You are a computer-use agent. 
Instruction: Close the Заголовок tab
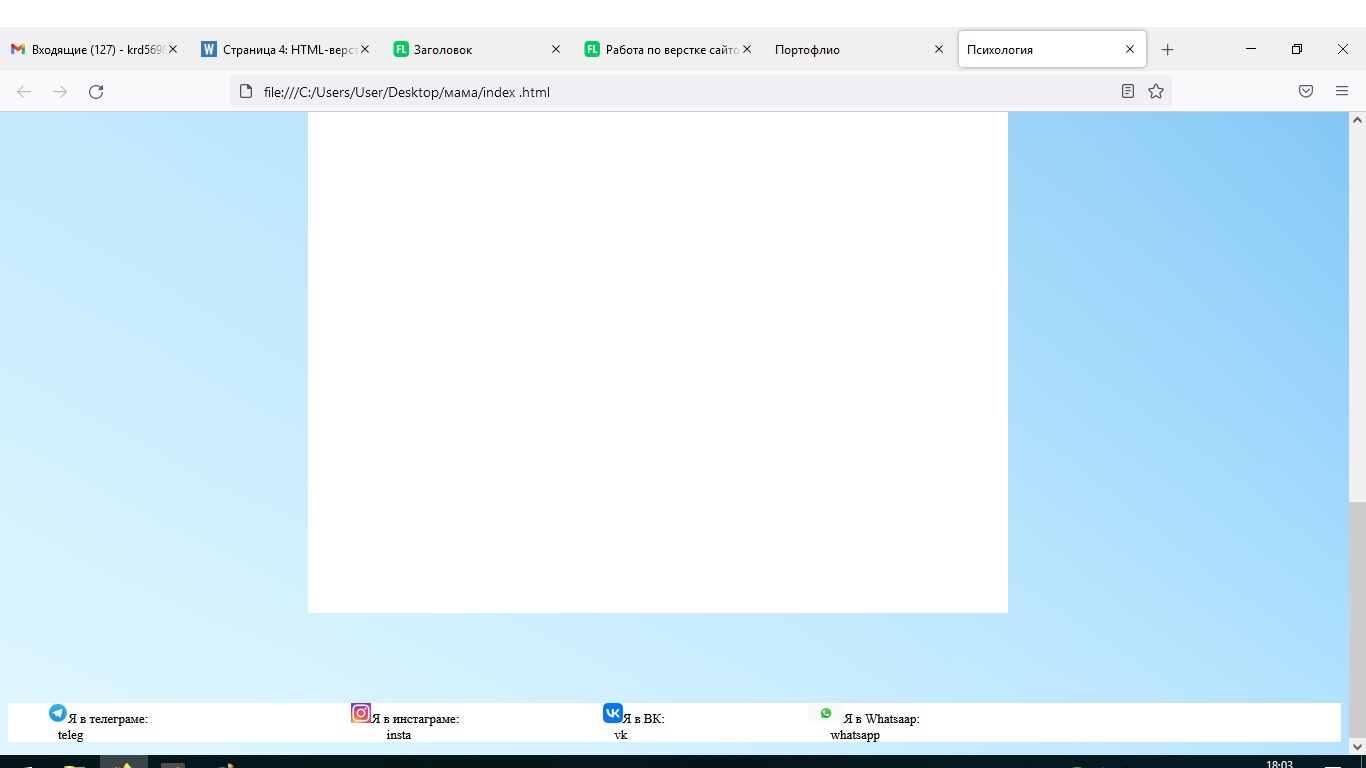(556, 49)
